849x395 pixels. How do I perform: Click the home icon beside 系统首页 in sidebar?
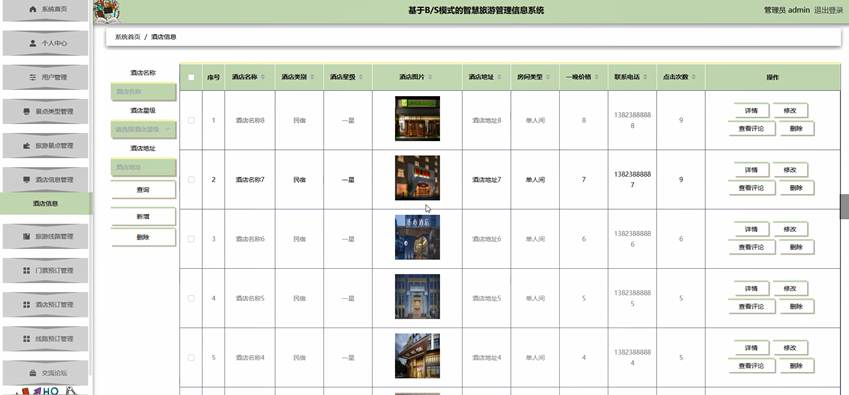point(32,9)
